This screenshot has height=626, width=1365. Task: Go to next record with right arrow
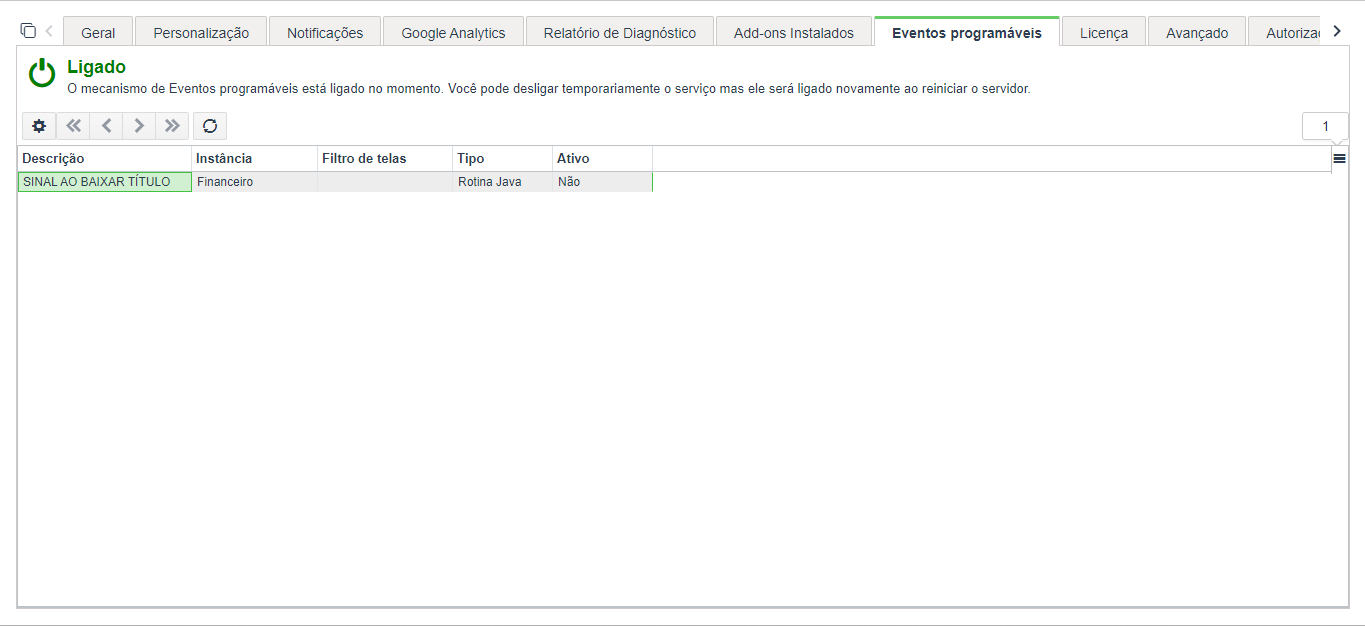click(x=139, y=126)
